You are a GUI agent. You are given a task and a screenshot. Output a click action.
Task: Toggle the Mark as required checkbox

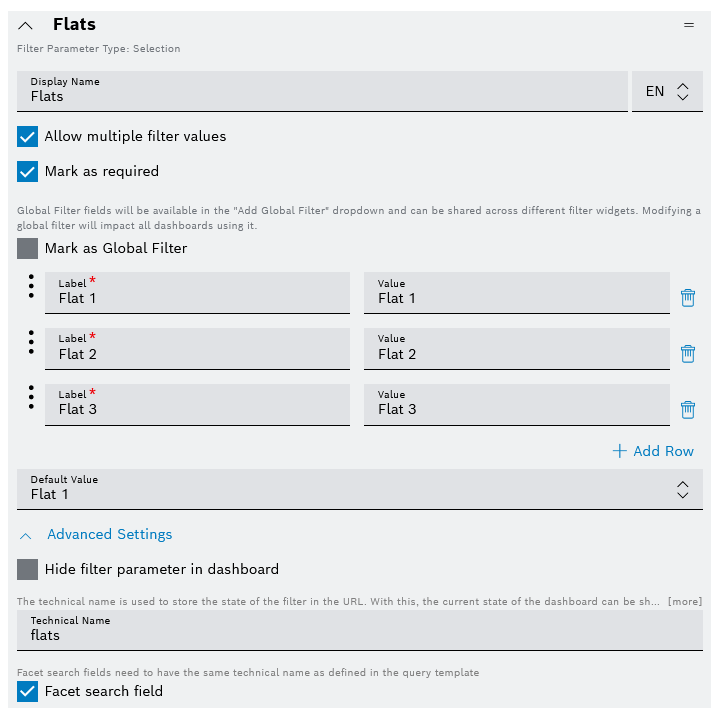(28, 172)
